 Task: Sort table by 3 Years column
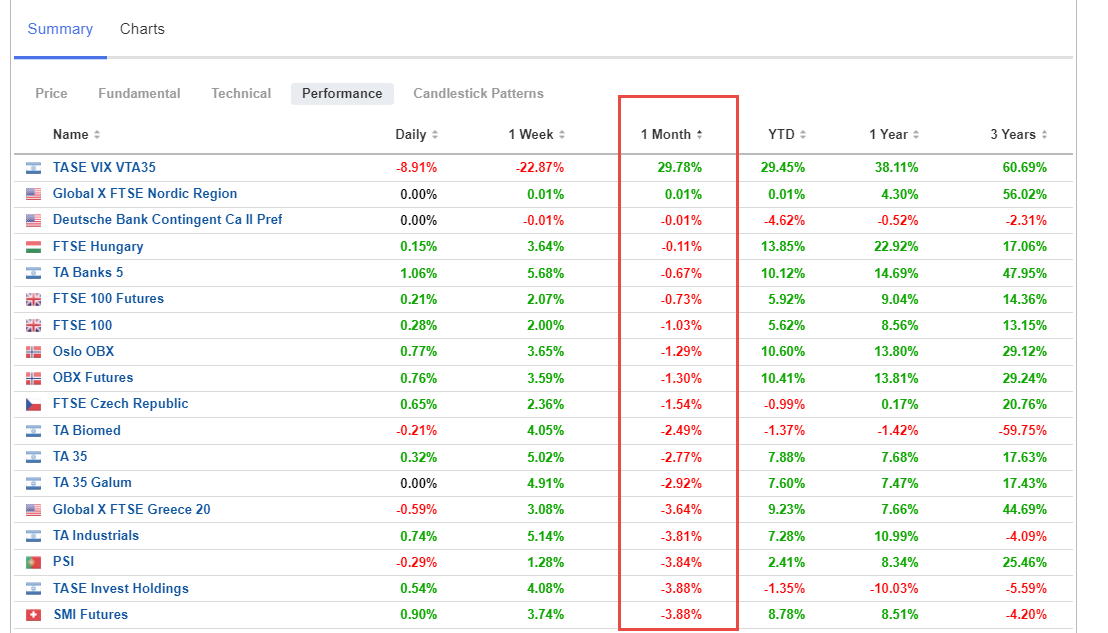(1018, 134)
